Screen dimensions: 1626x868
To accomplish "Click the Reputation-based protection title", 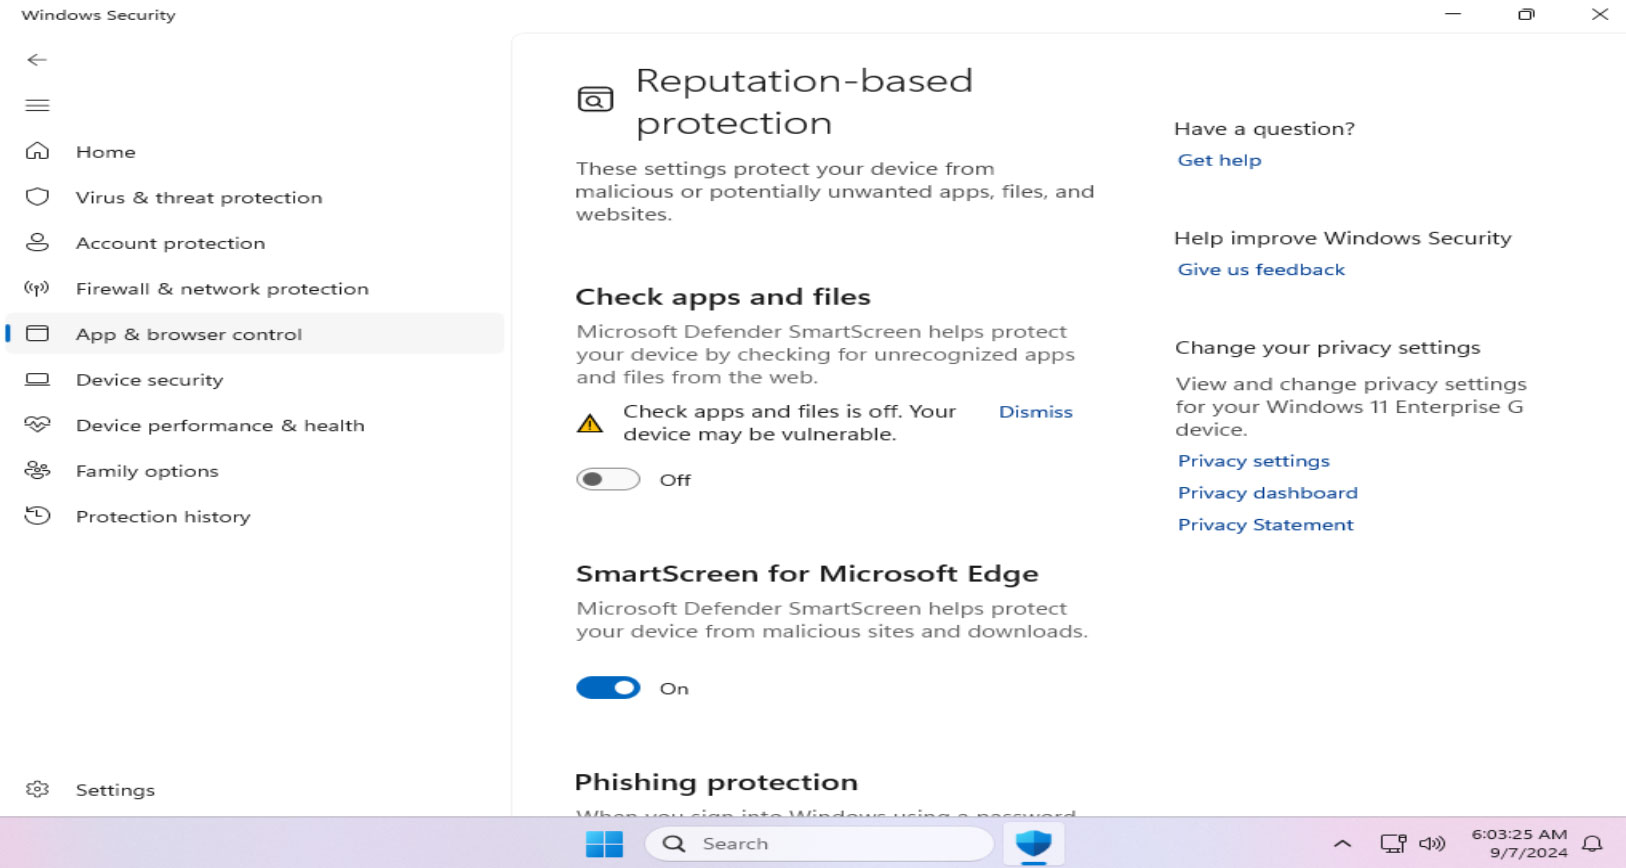I will coord(804,101).
